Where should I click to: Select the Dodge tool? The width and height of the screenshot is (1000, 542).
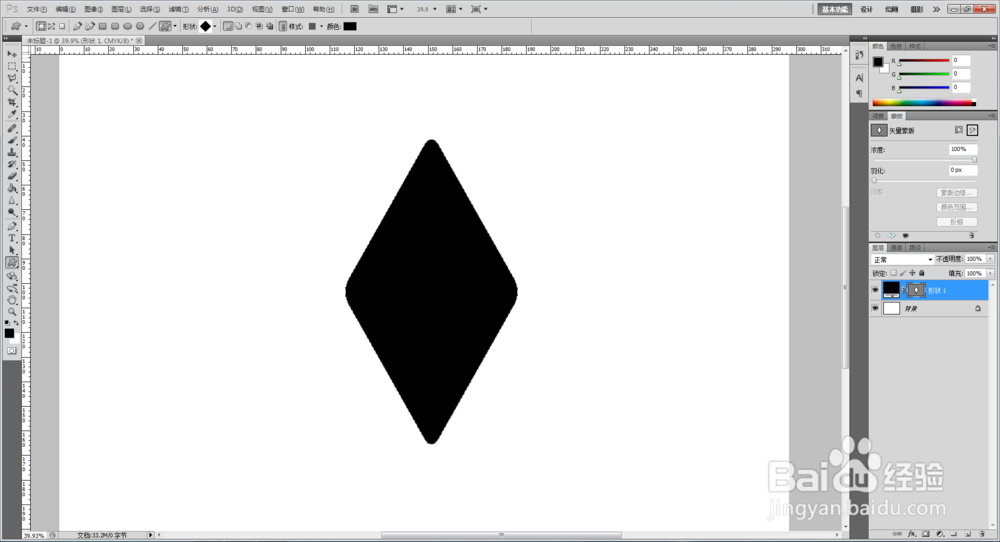(x=11, y=213)
